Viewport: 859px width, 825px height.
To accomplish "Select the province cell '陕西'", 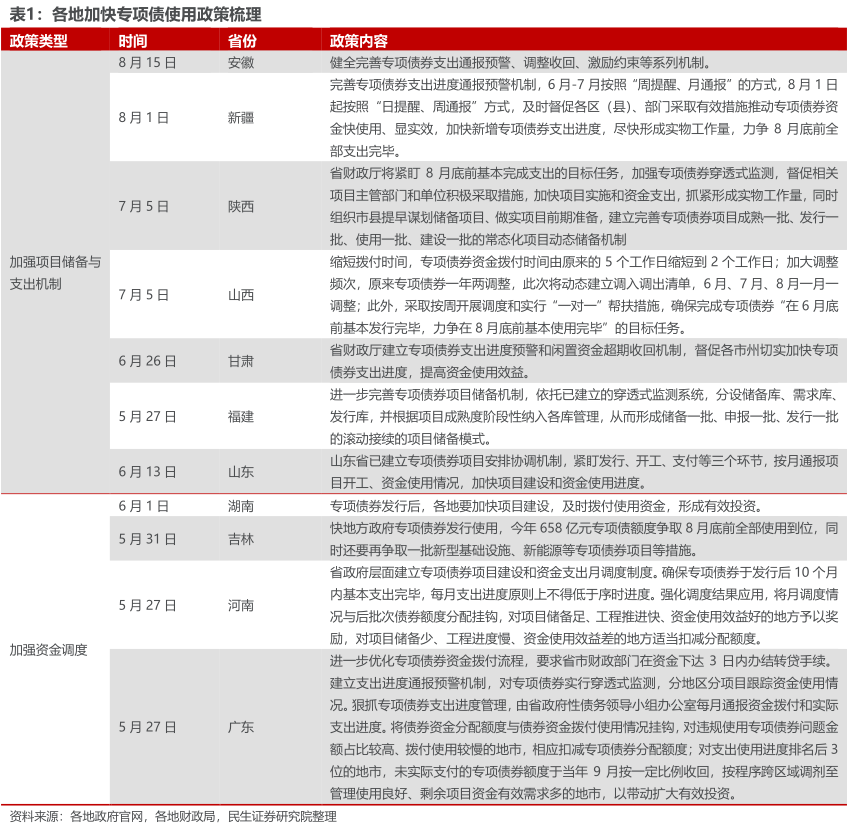I will click(x=241, y=206).
